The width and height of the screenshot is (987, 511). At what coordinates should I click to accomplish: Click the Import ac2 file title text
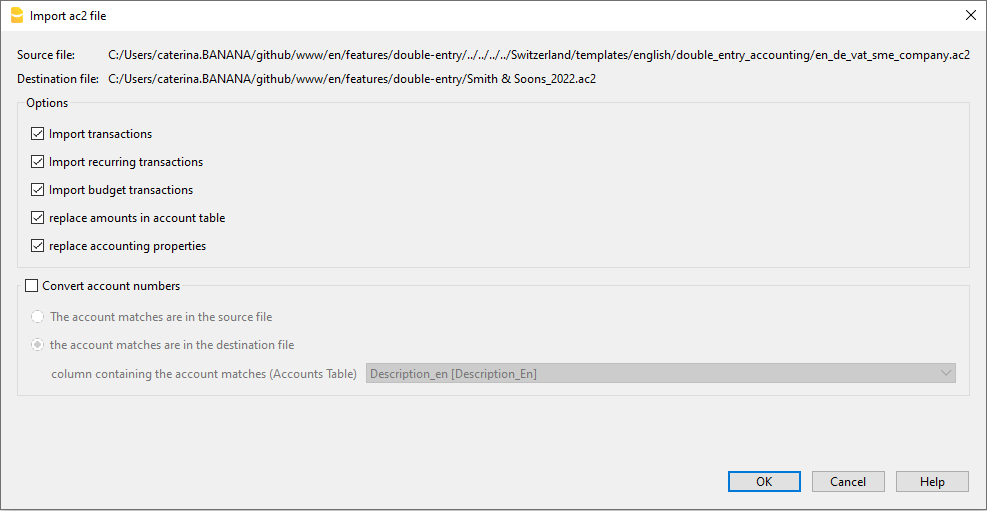coord(68,15)
